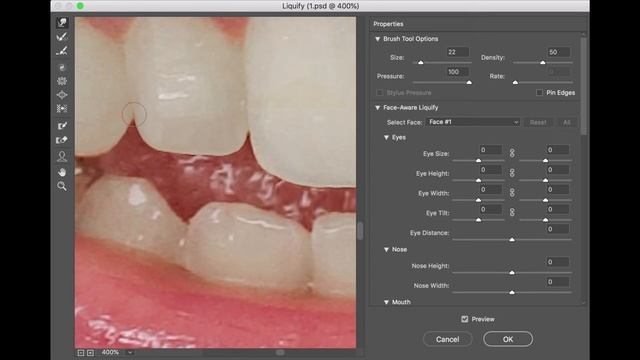Click the Pressure slider handle
The width and height of the screenshot is (640, 360).
(469, 82)
